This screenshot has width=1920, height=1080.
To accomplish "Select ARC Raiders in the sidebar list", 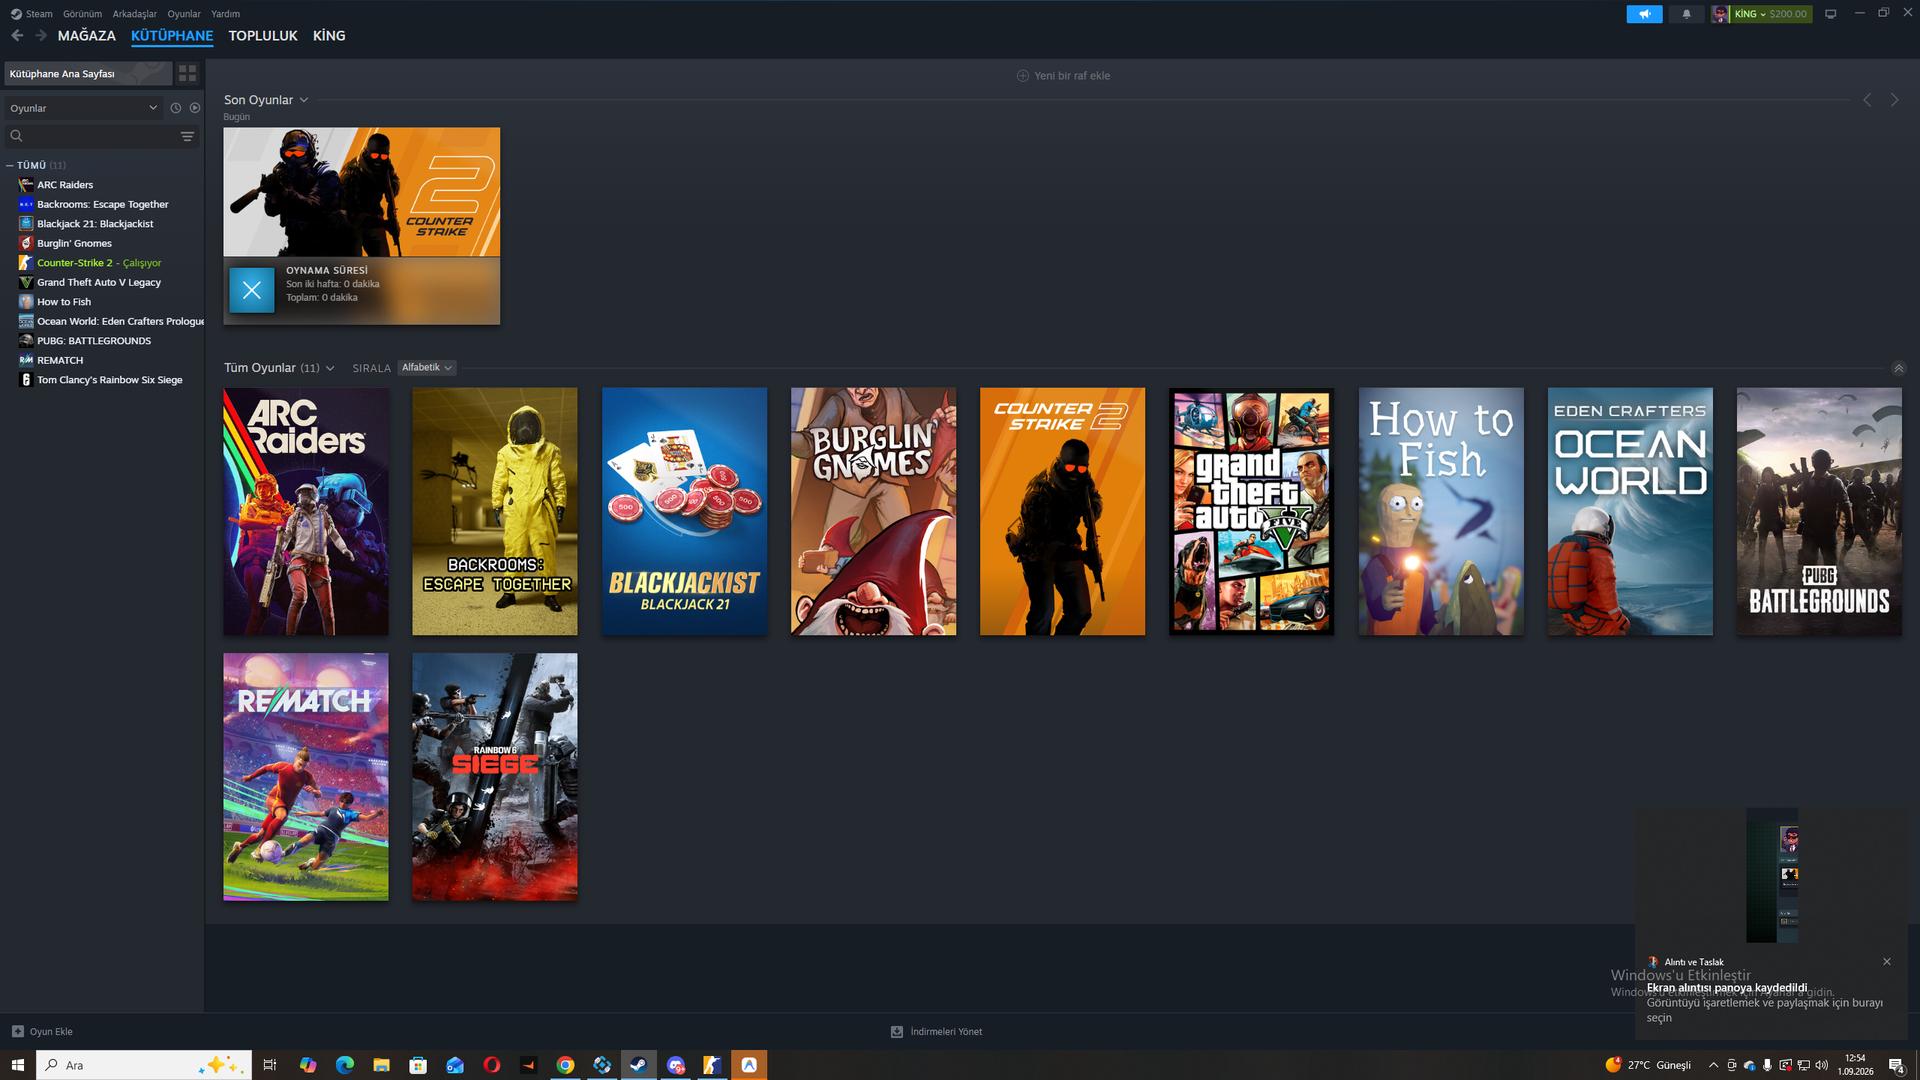I will (65, 185).
